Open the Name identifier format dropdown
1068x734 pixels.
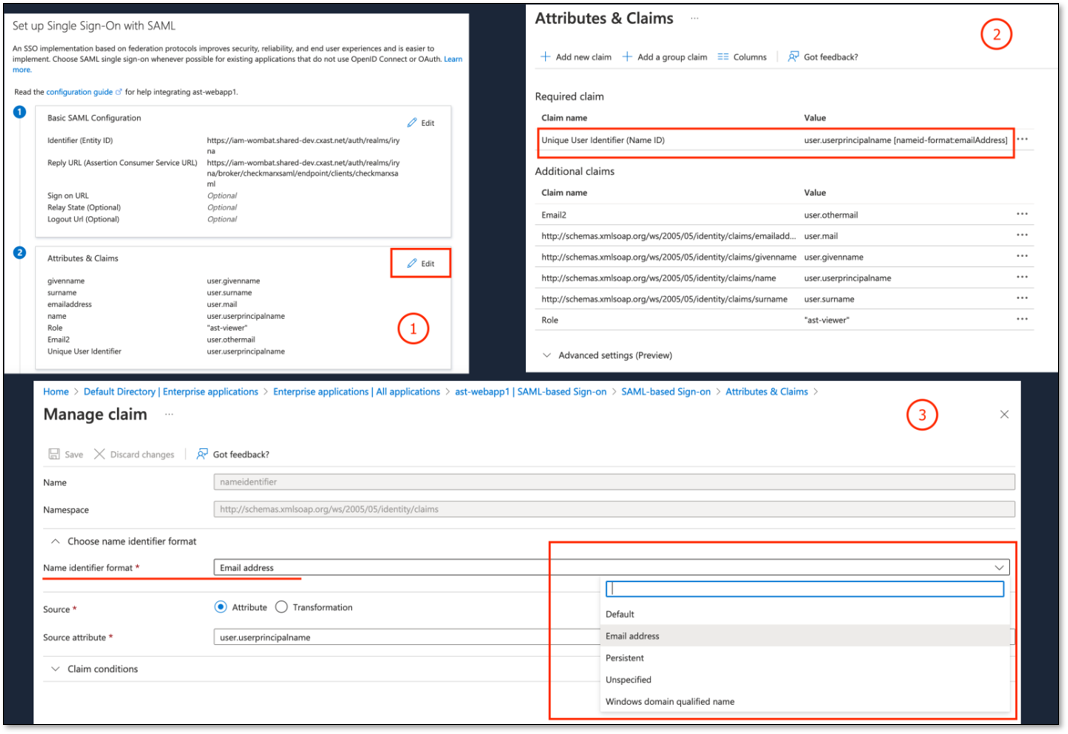612,567
